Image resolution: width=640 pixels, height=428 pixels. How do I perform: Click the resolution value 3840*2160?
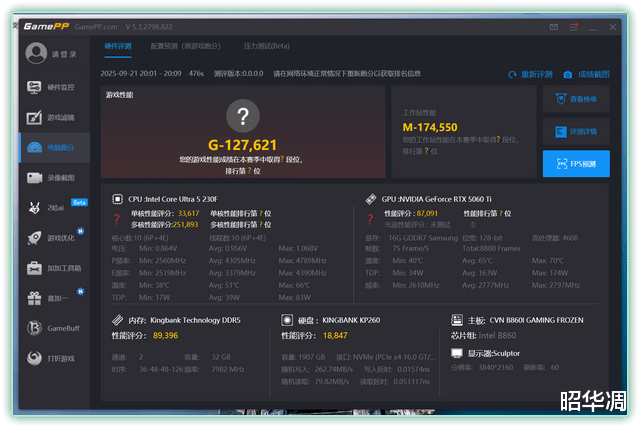tap(496, 367)
